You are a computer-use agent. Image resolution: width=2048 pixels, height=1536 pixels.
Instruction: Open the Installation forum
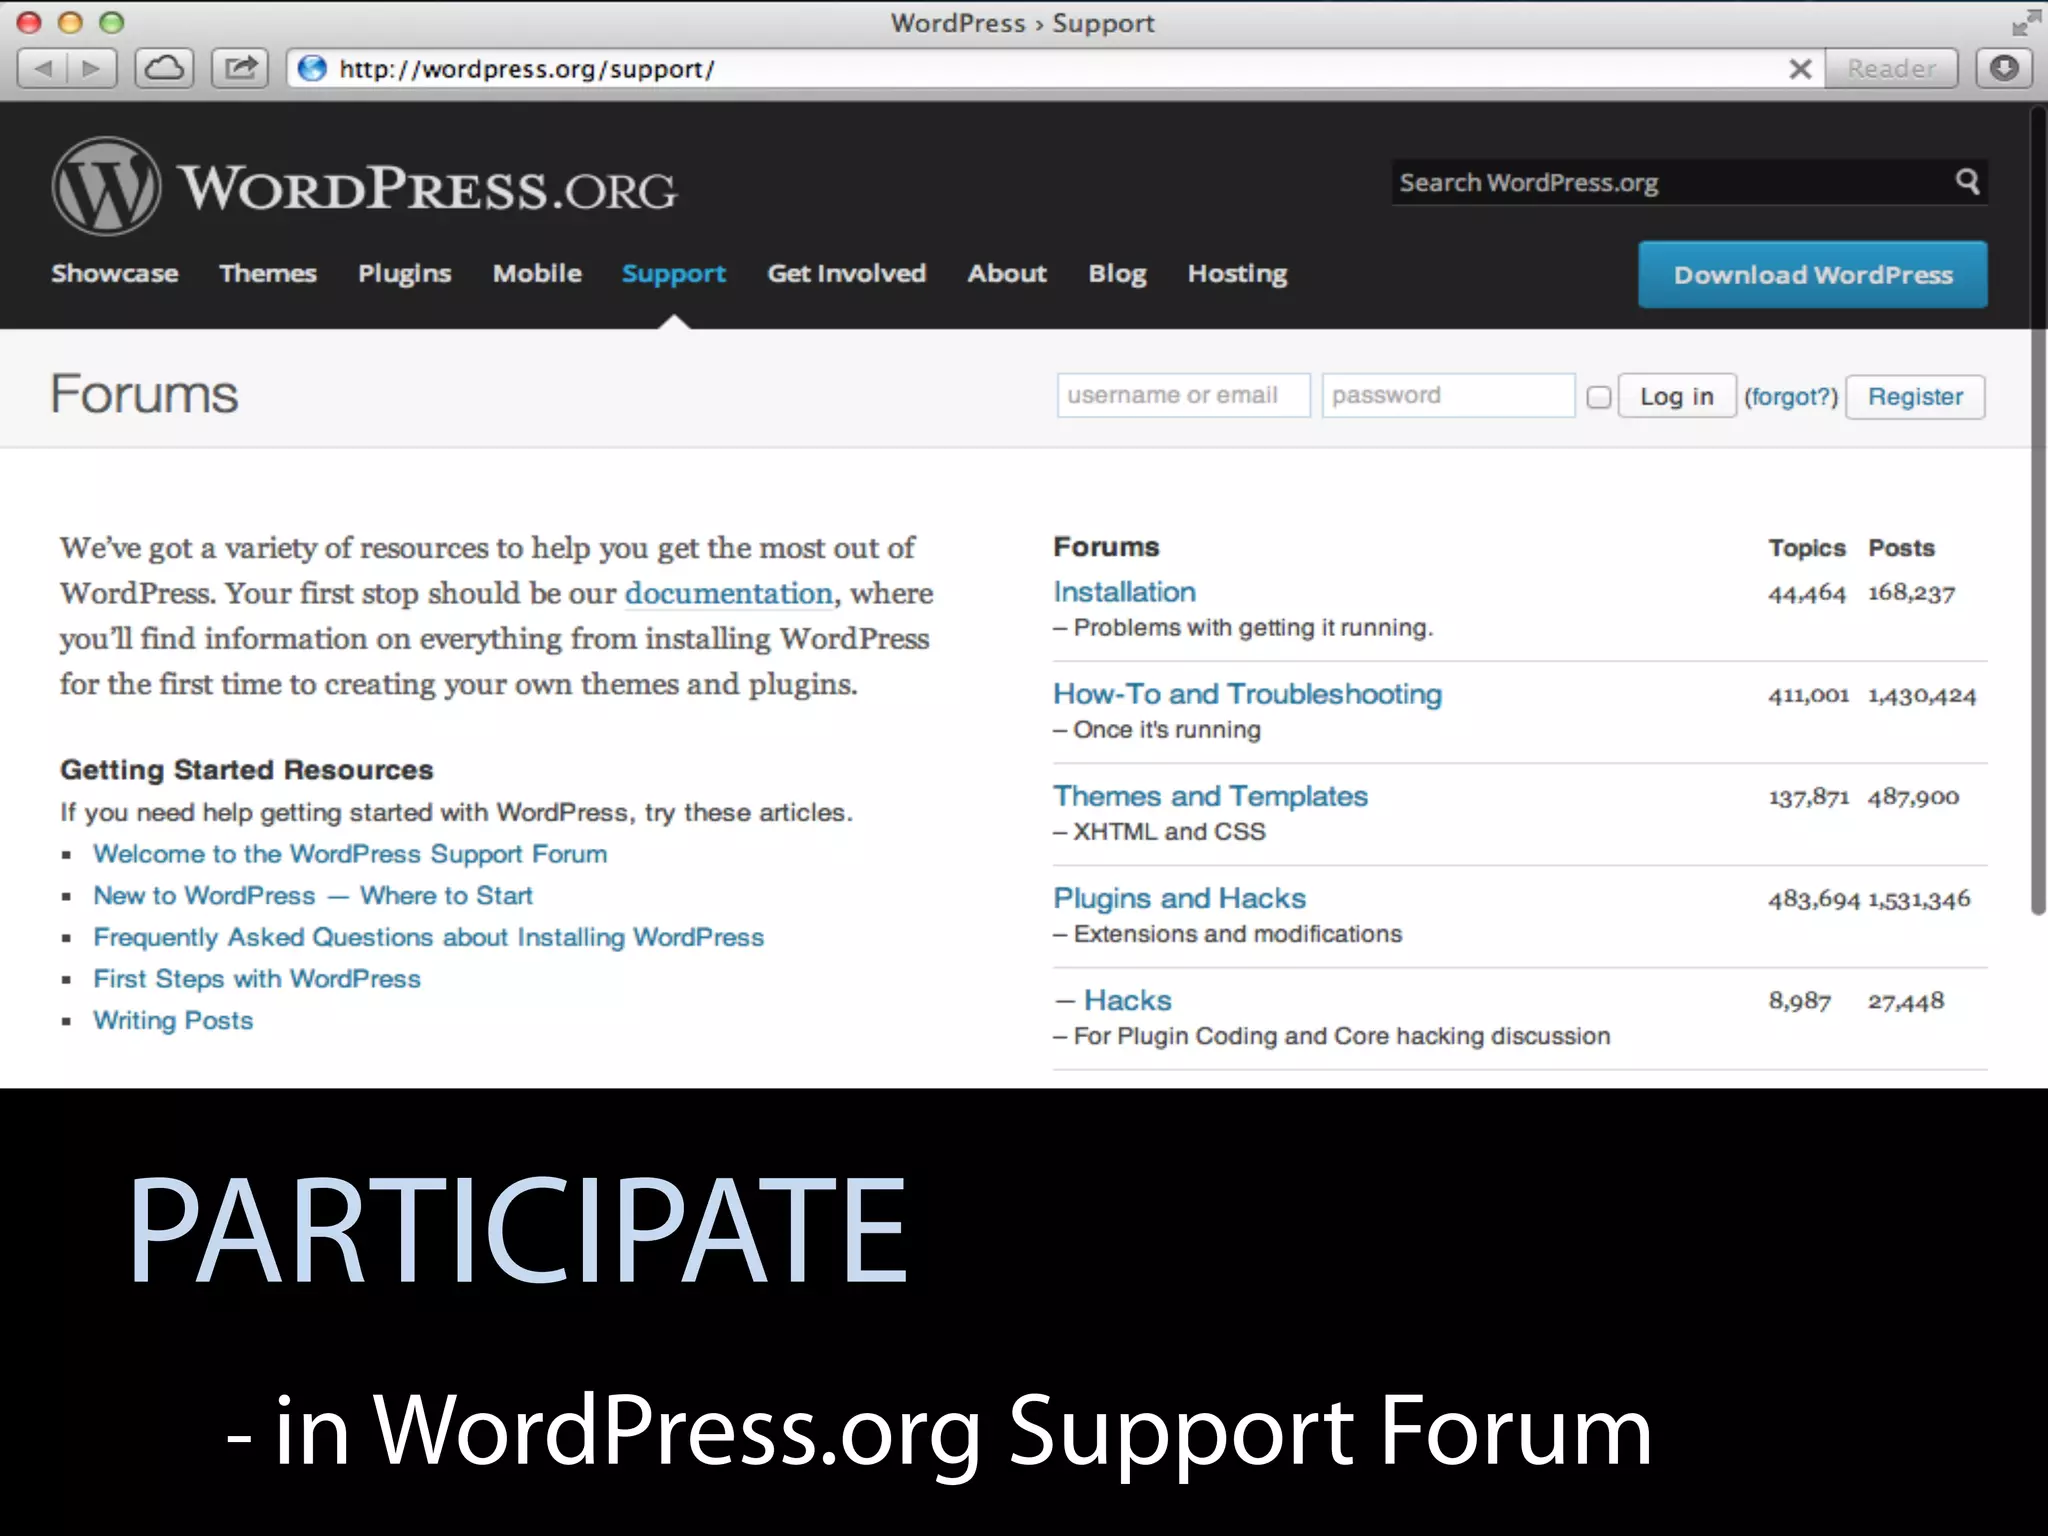[1124, 592]
